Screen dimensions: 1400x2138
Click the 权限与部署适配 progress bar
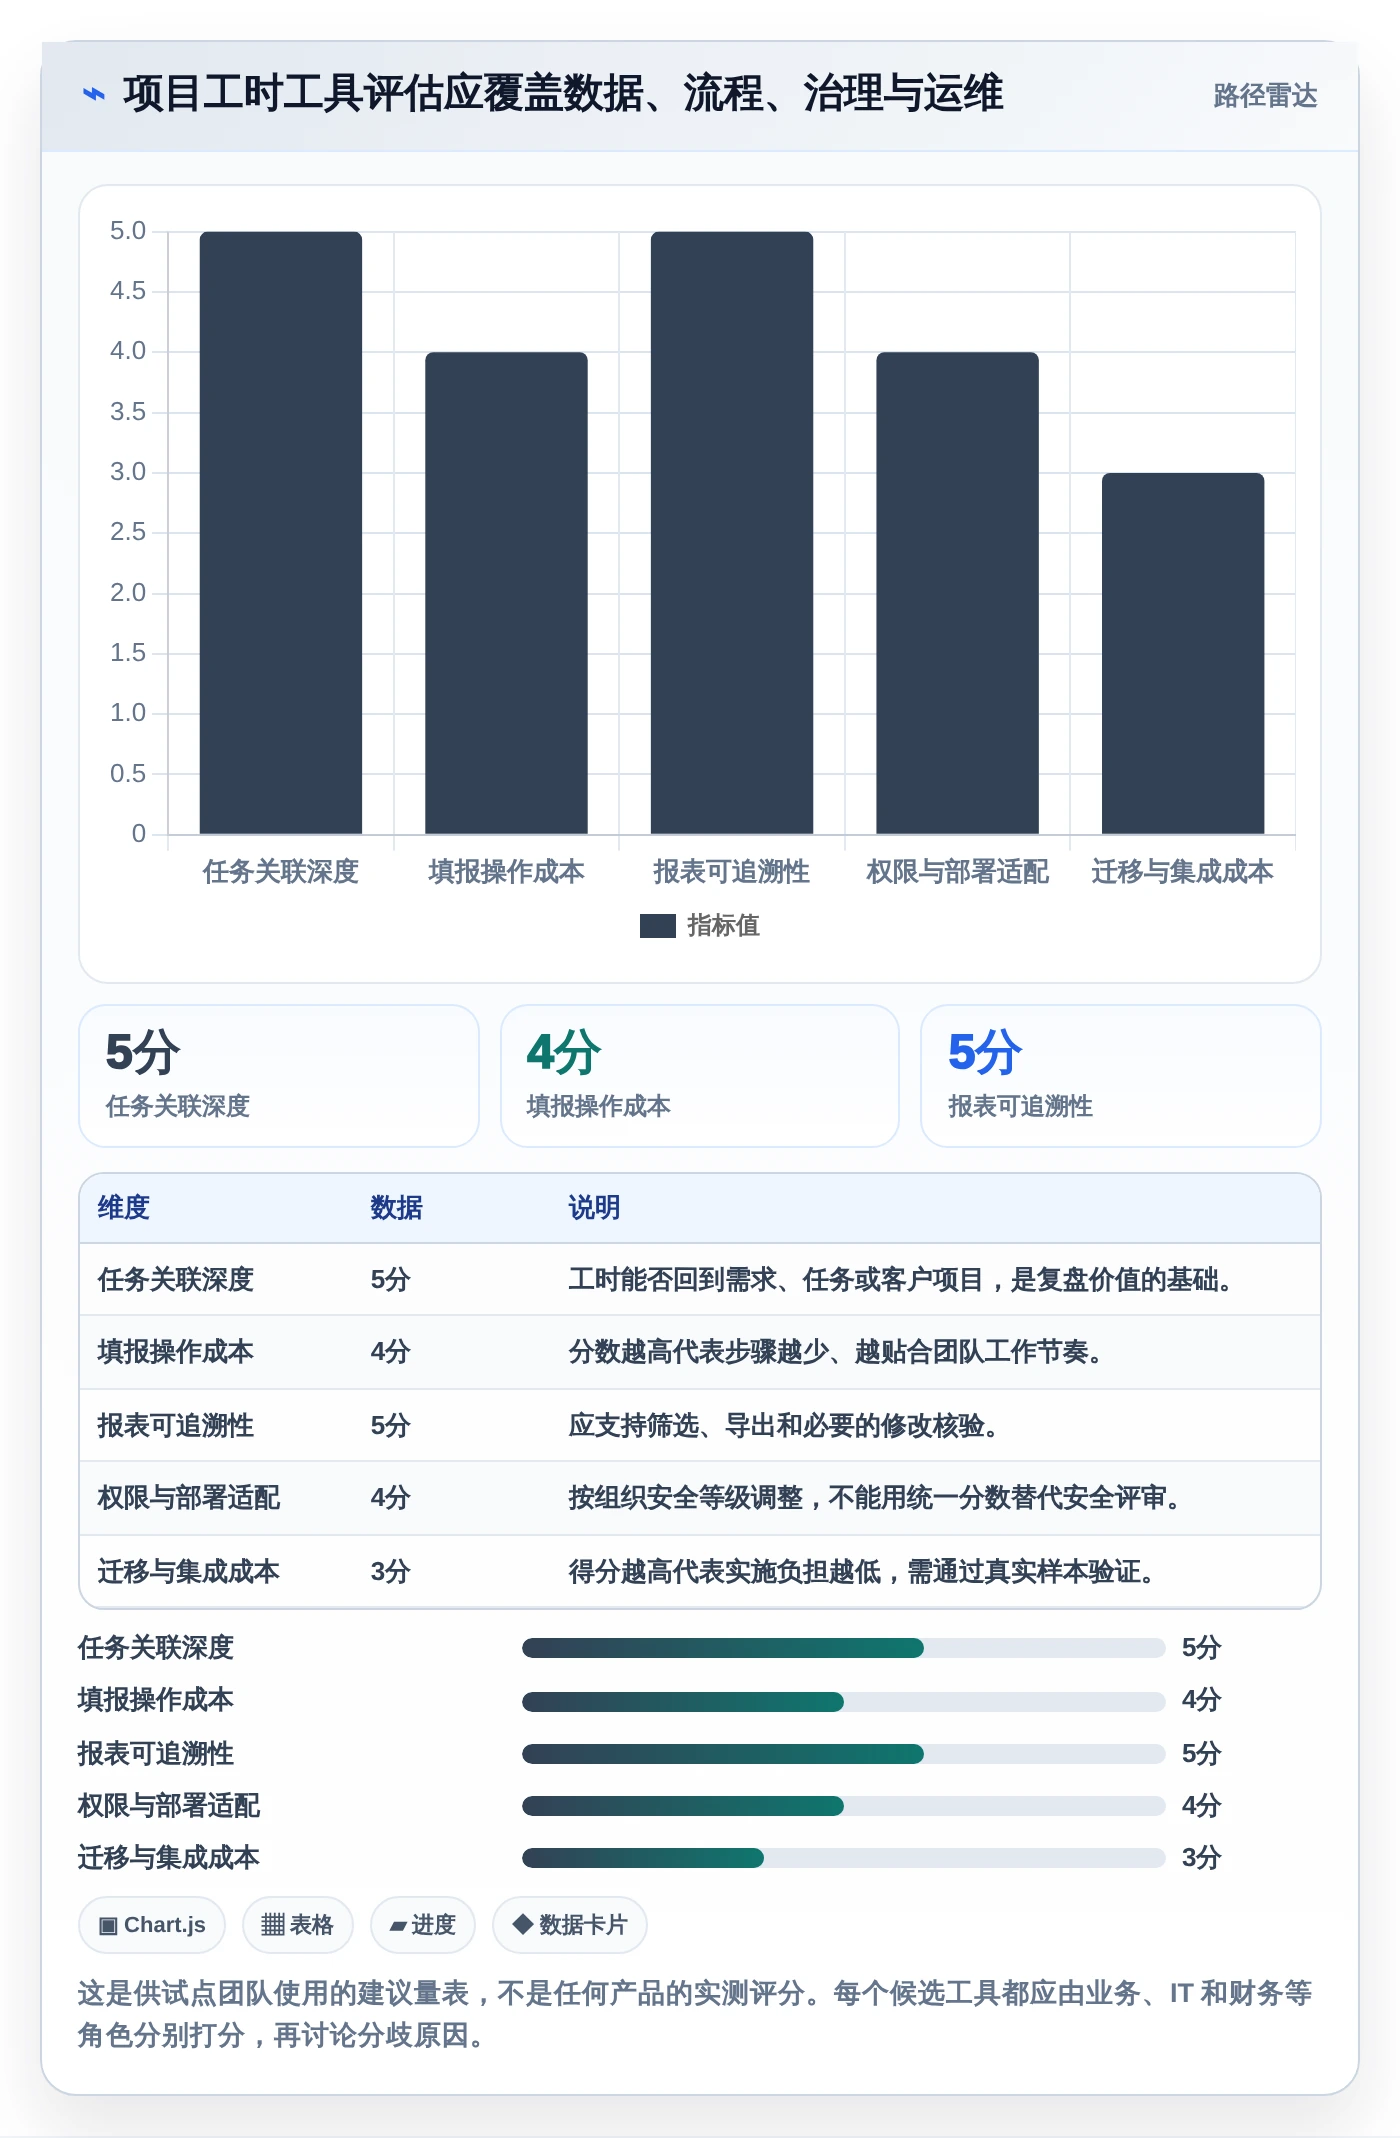pos(844,1806)
